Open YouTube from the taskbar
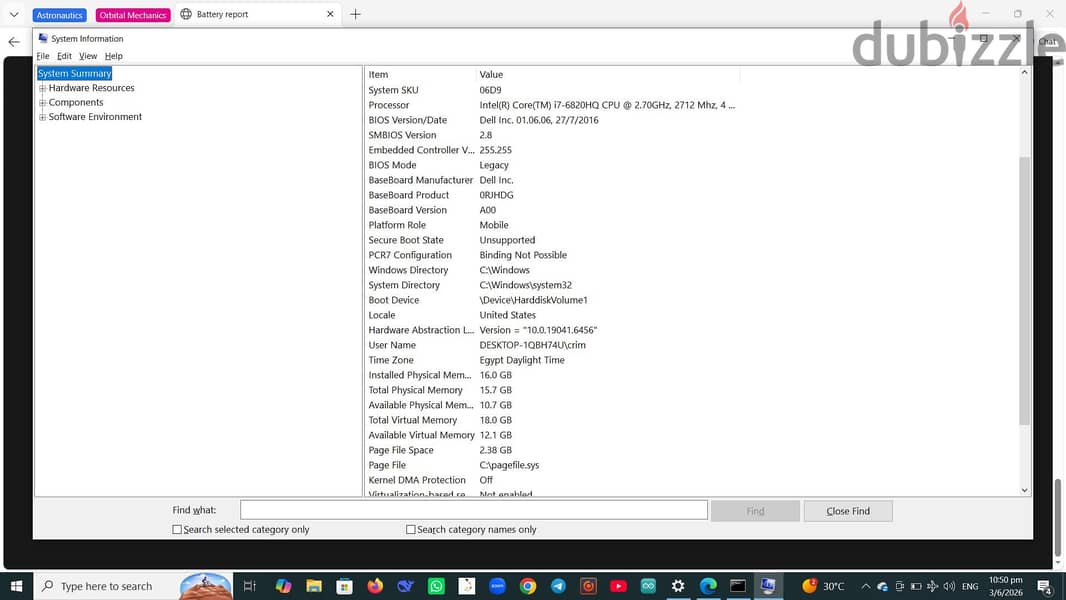Viewport: 1066px width, 600px height. click(x=618, y=586)
